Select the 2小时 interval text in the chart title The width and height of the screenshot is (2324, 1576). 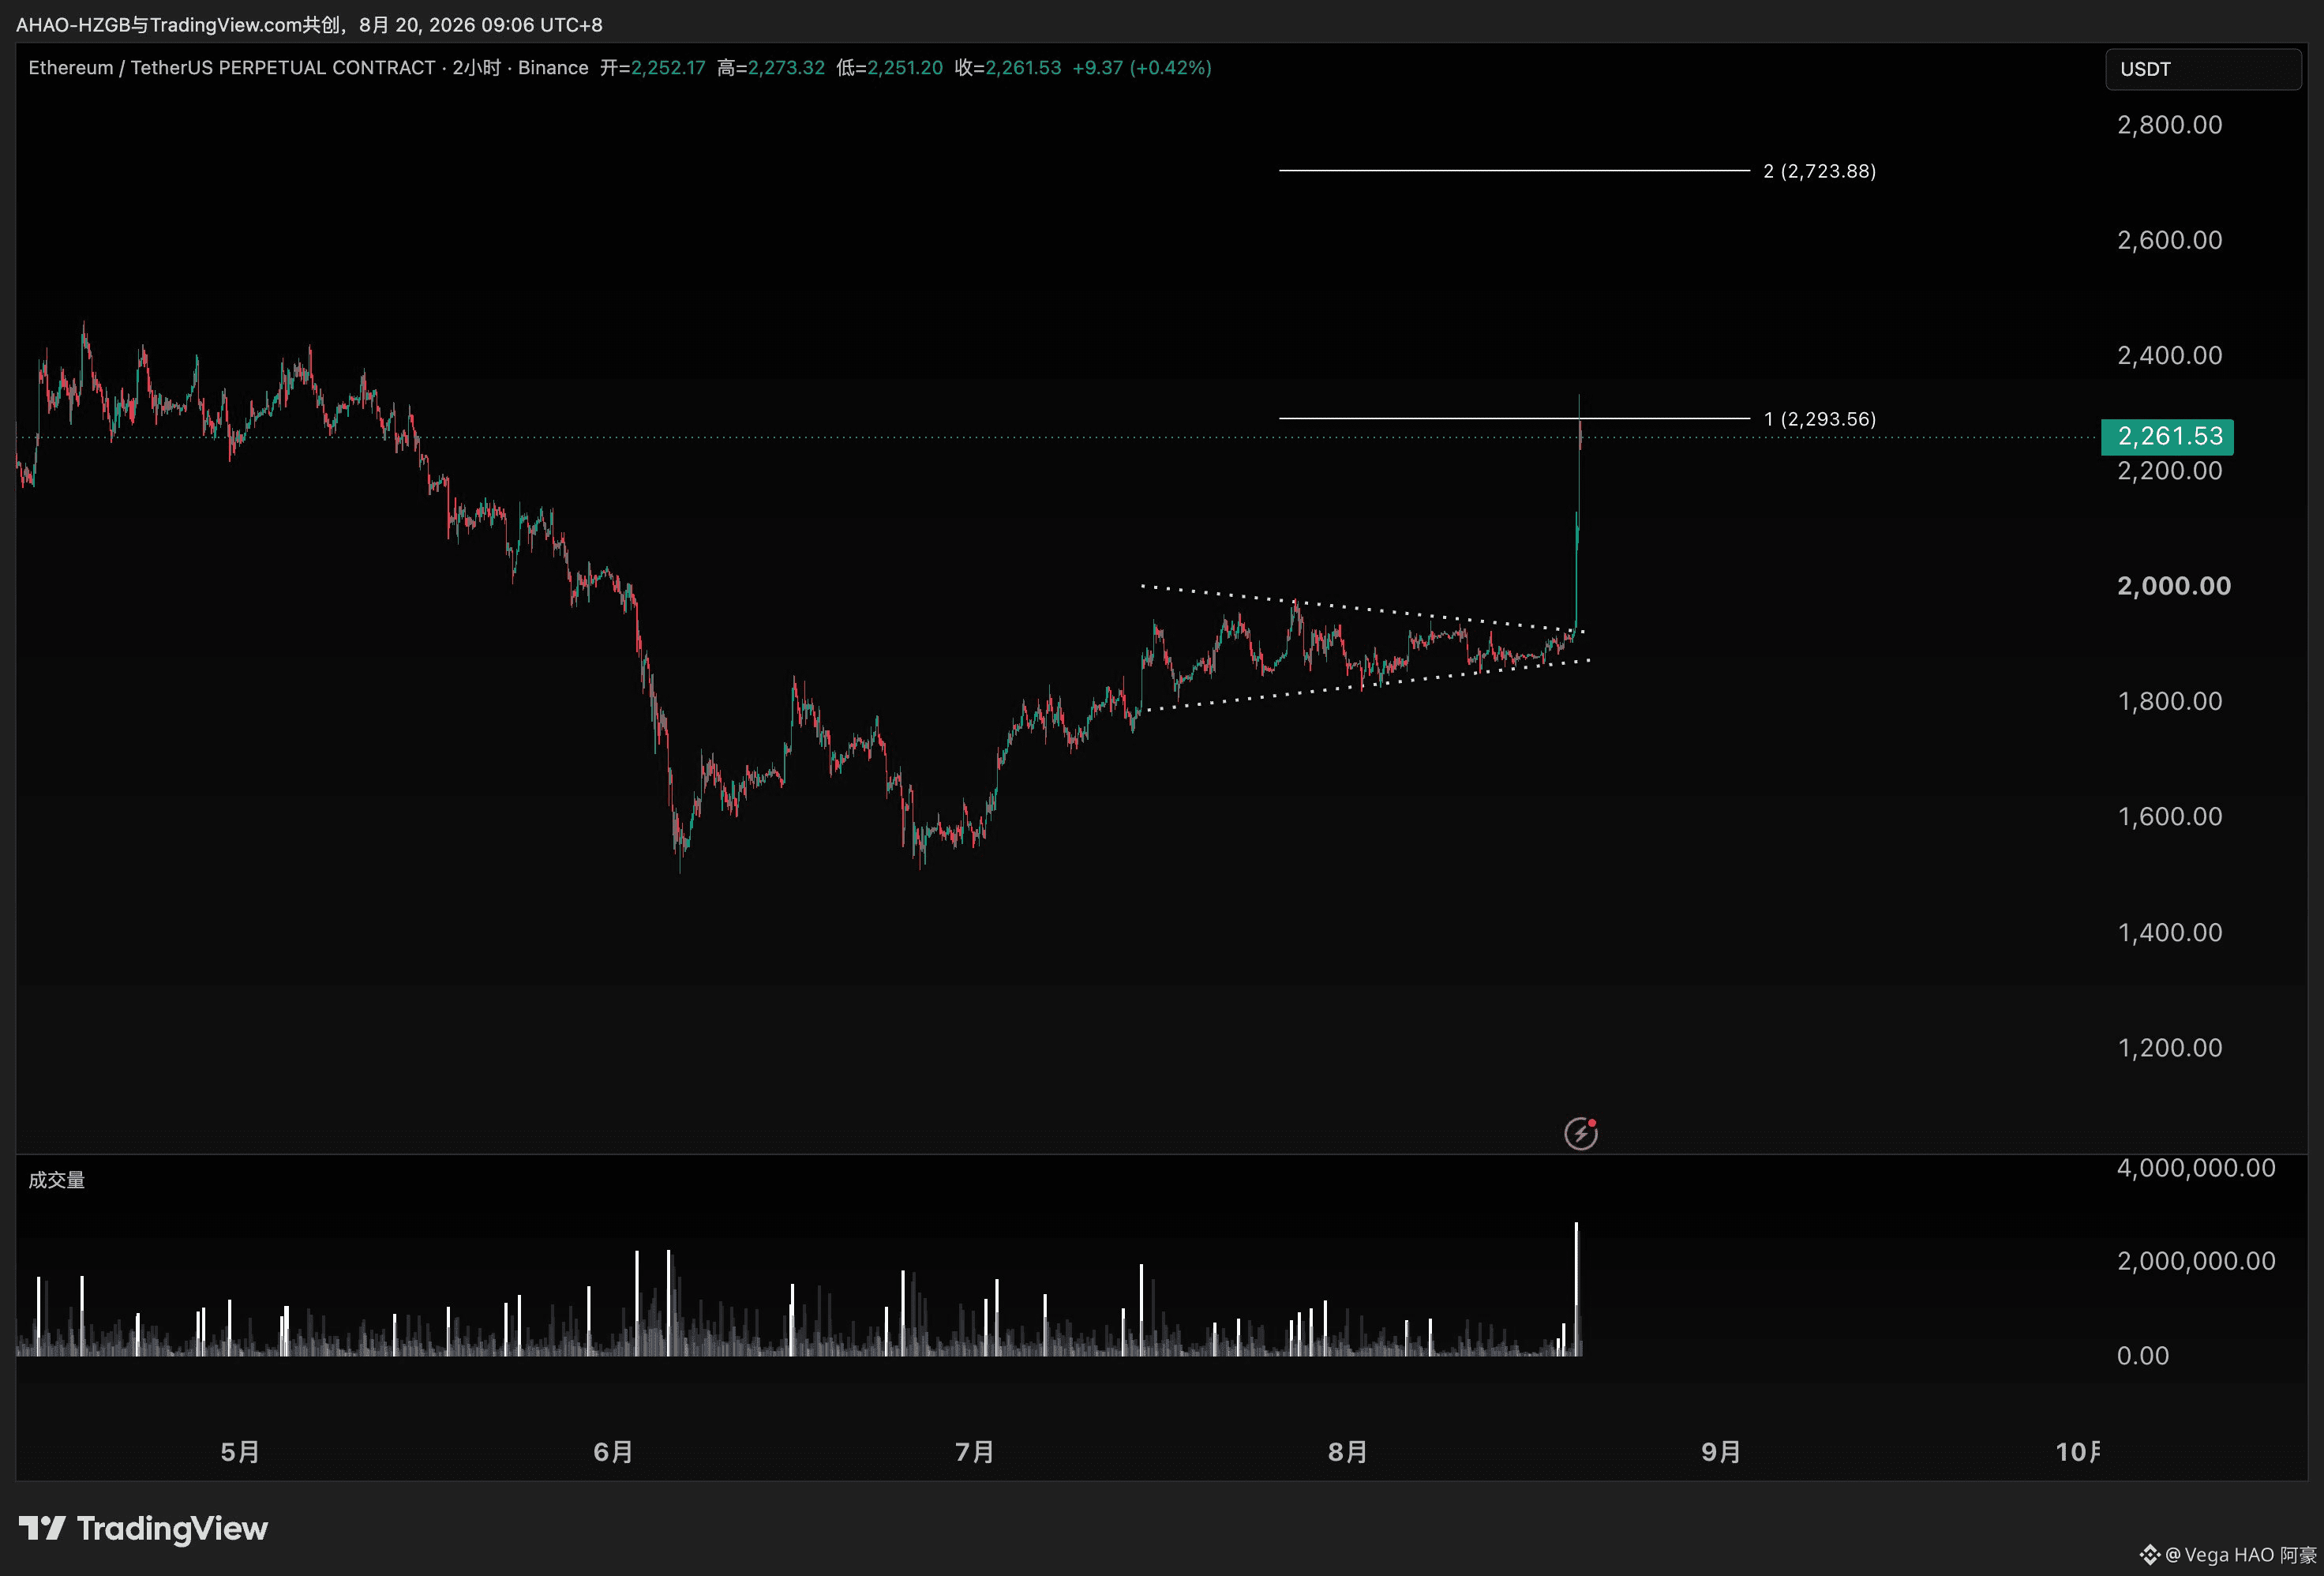[477, 68]
